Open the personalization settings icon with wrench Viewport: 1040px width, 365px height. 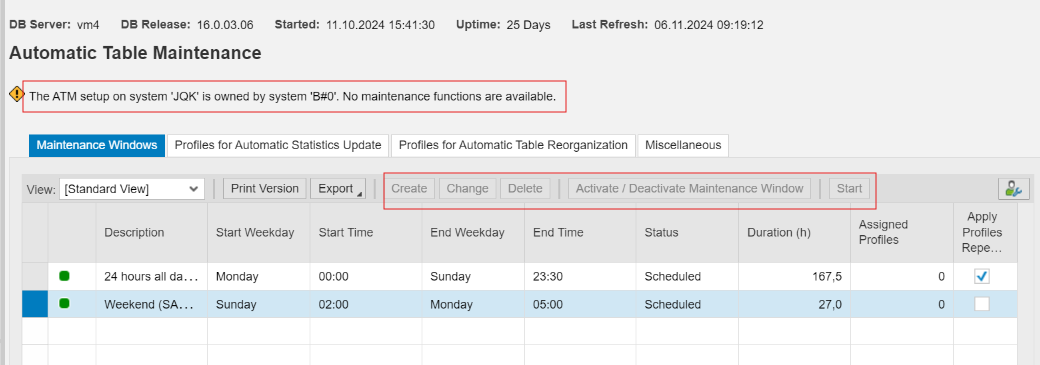click(1013, 189)
